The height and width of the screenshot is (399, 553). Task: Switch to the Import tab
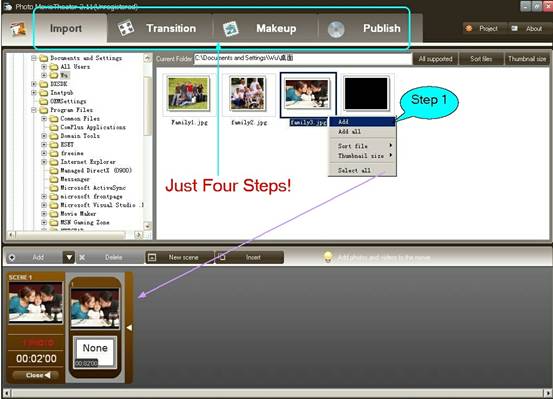tap(66, 28)
